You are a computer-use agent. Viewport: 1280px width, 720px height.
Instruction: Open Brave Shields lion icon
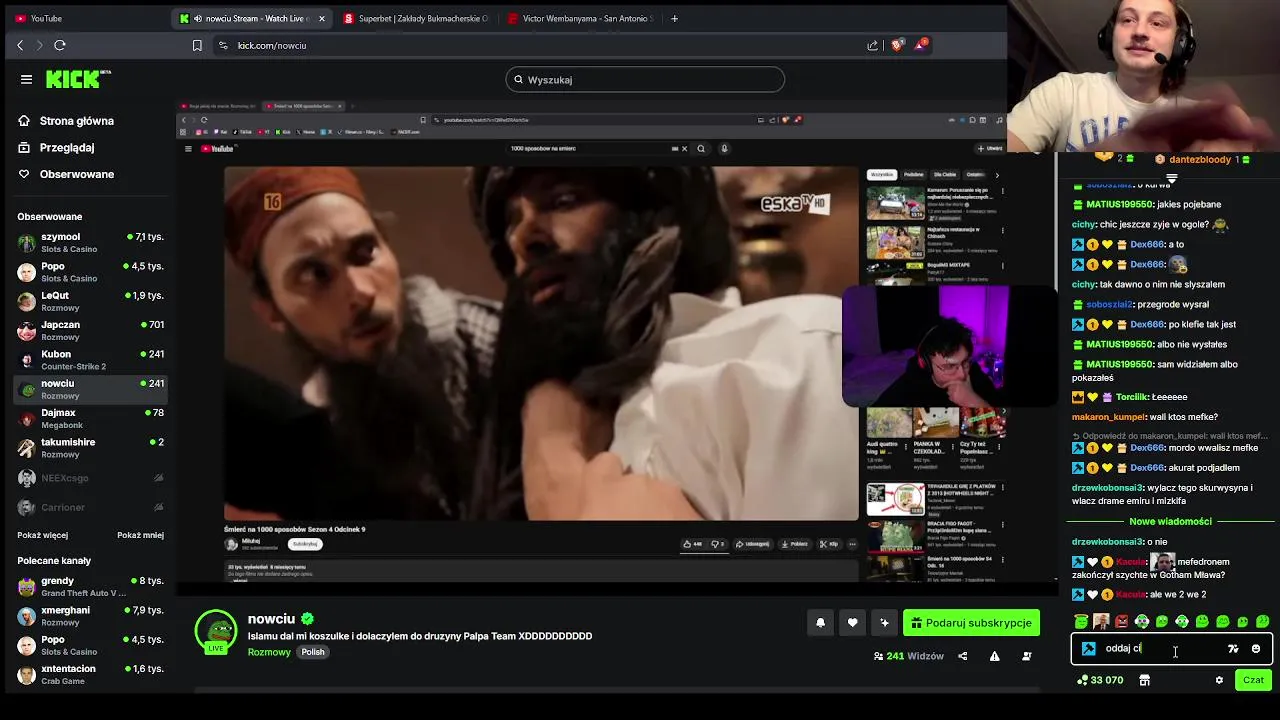click(897, 45)
